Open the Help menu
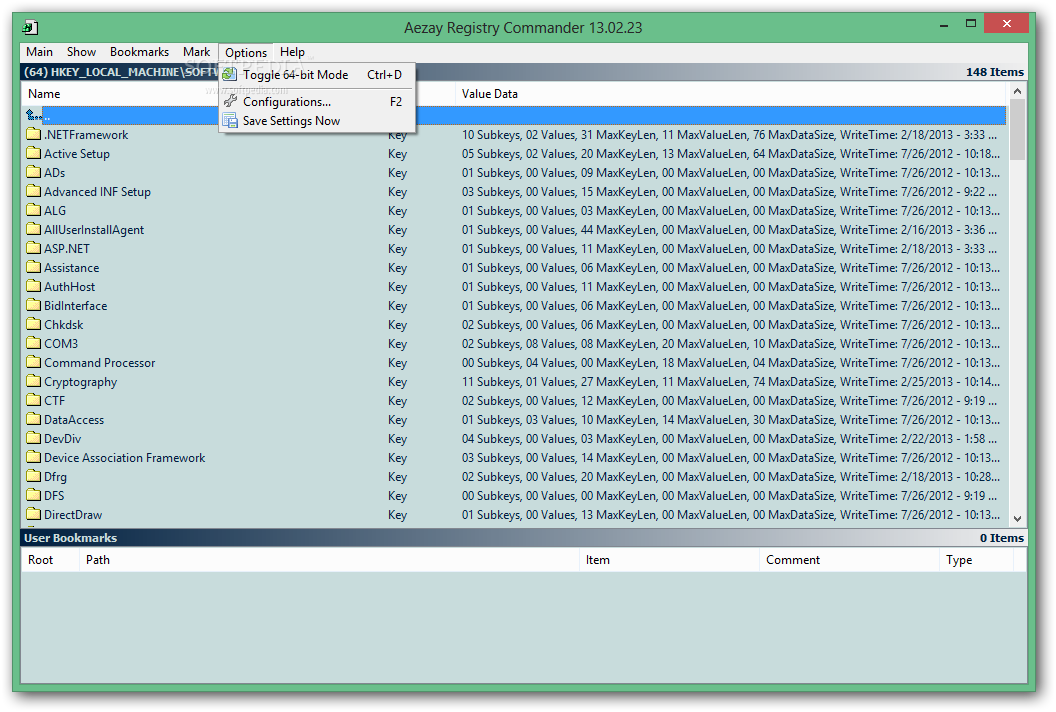The image size is (1056, 712). (292, 52)
